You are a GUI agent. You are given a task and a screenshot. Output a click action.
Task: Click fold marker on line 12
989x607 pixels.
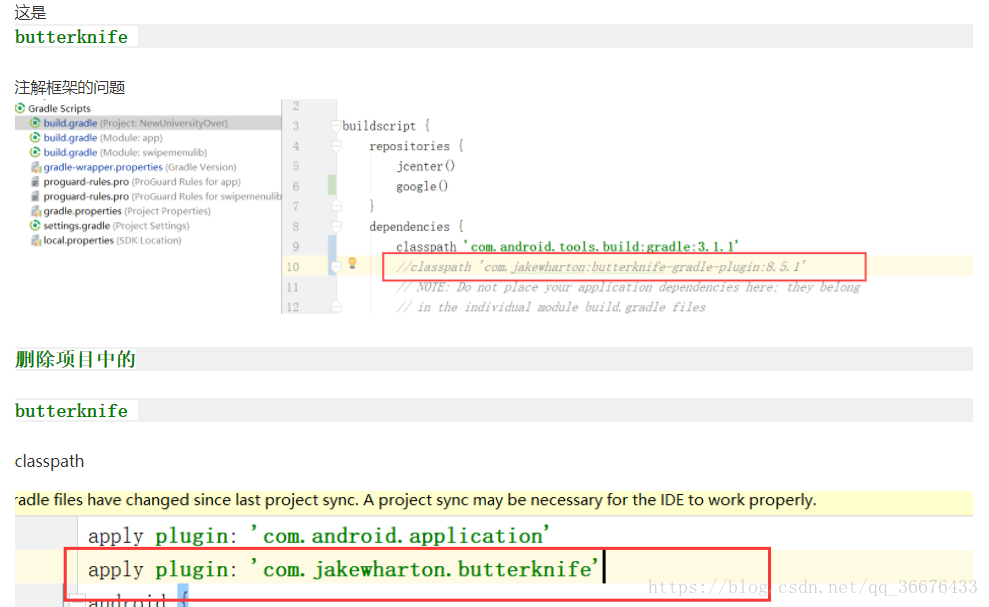point(336,307)
